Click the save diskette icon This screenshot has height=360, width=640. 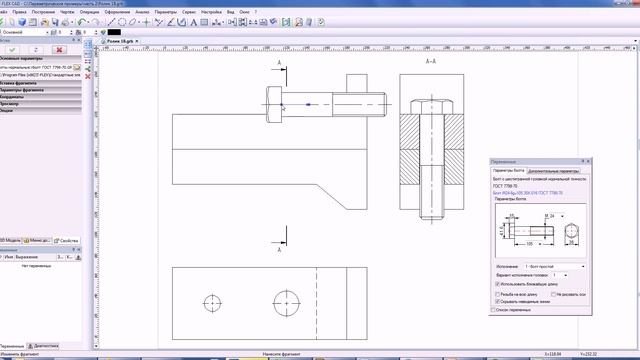click(x=55, y=22)
